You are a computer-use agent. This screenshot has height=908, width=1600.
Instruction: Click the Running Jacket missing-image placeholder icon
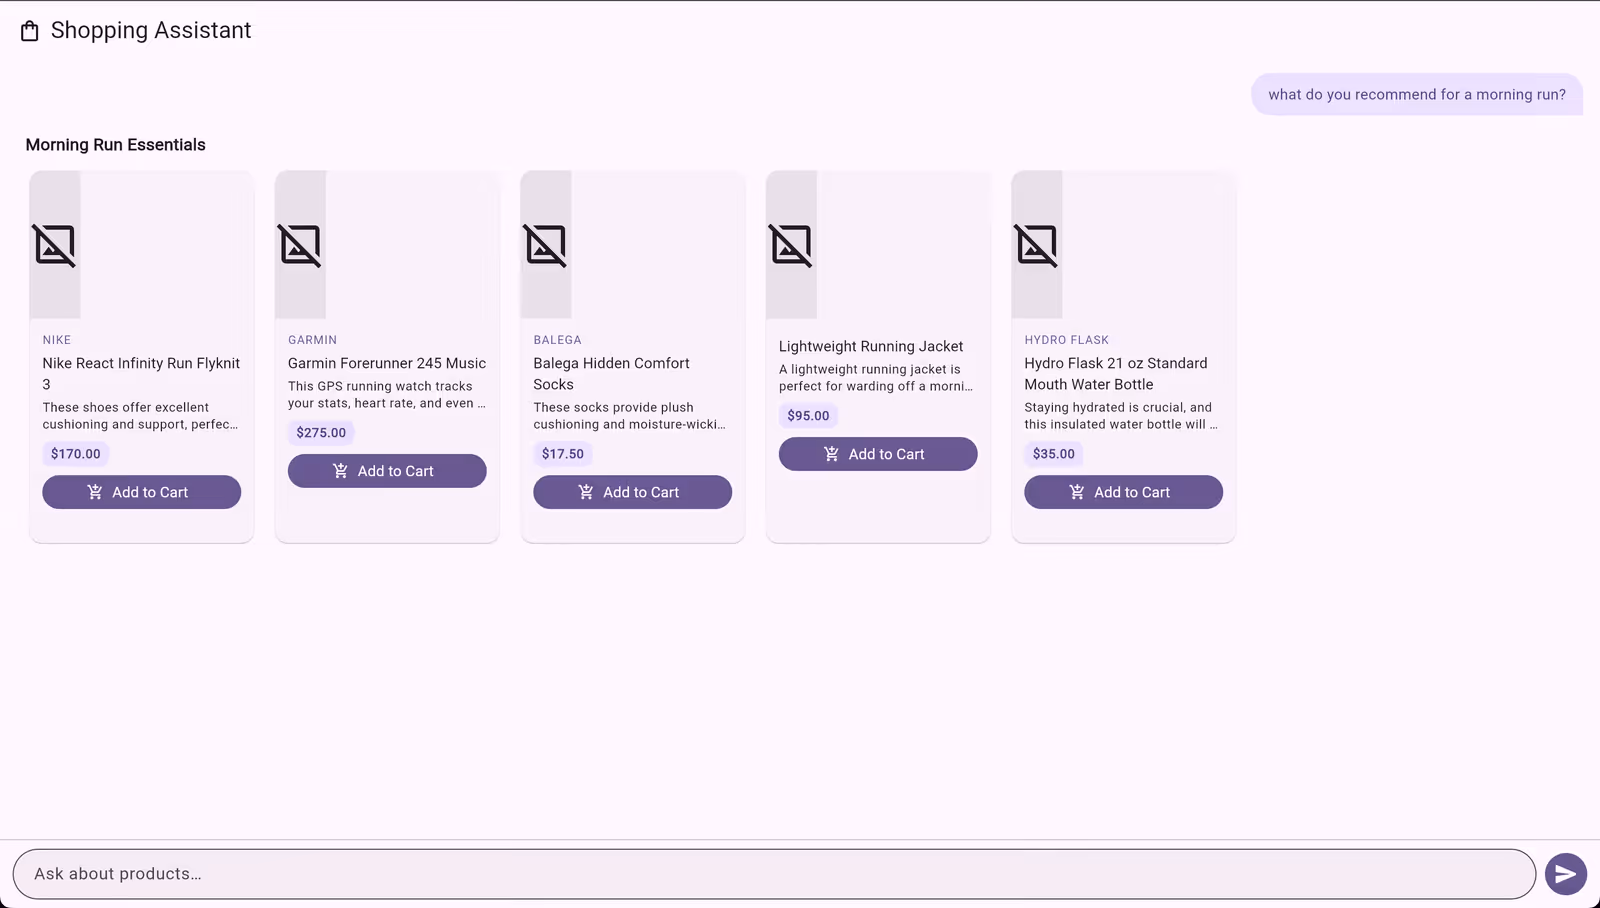(x=791, y=245)
